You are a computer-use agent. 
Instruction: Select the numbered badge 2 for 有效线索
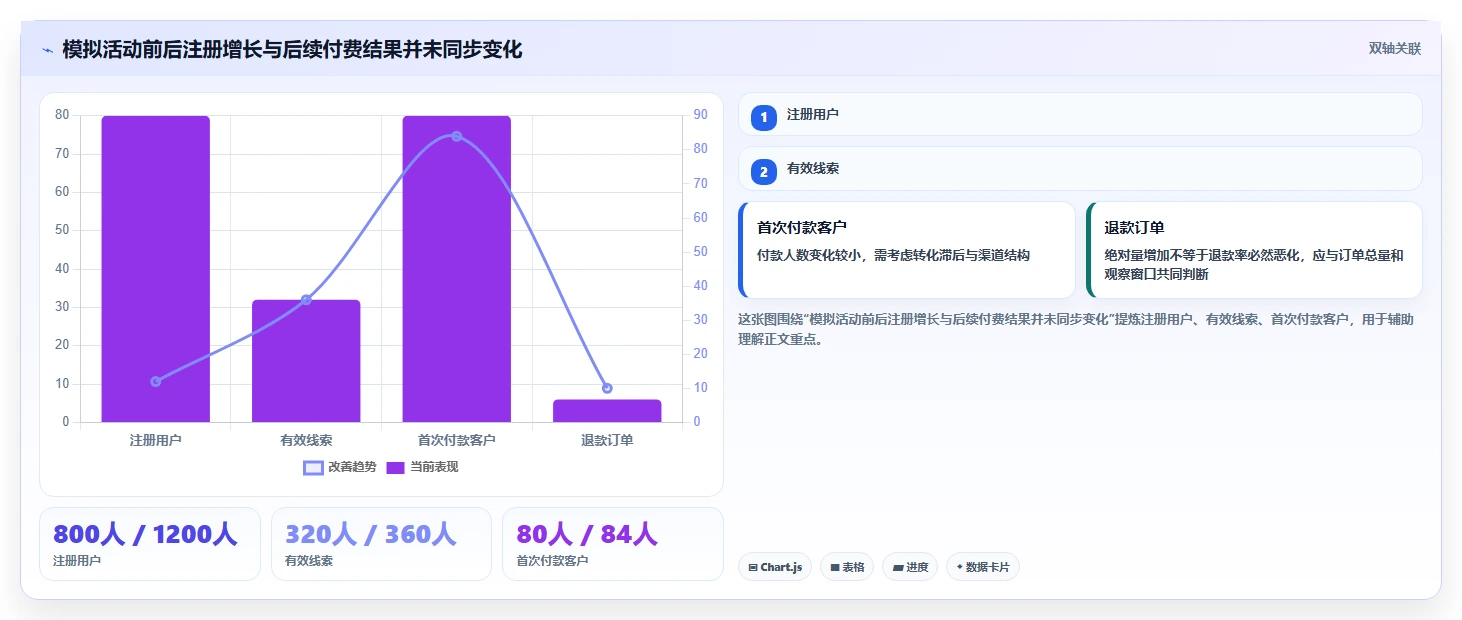coord(764,172)
